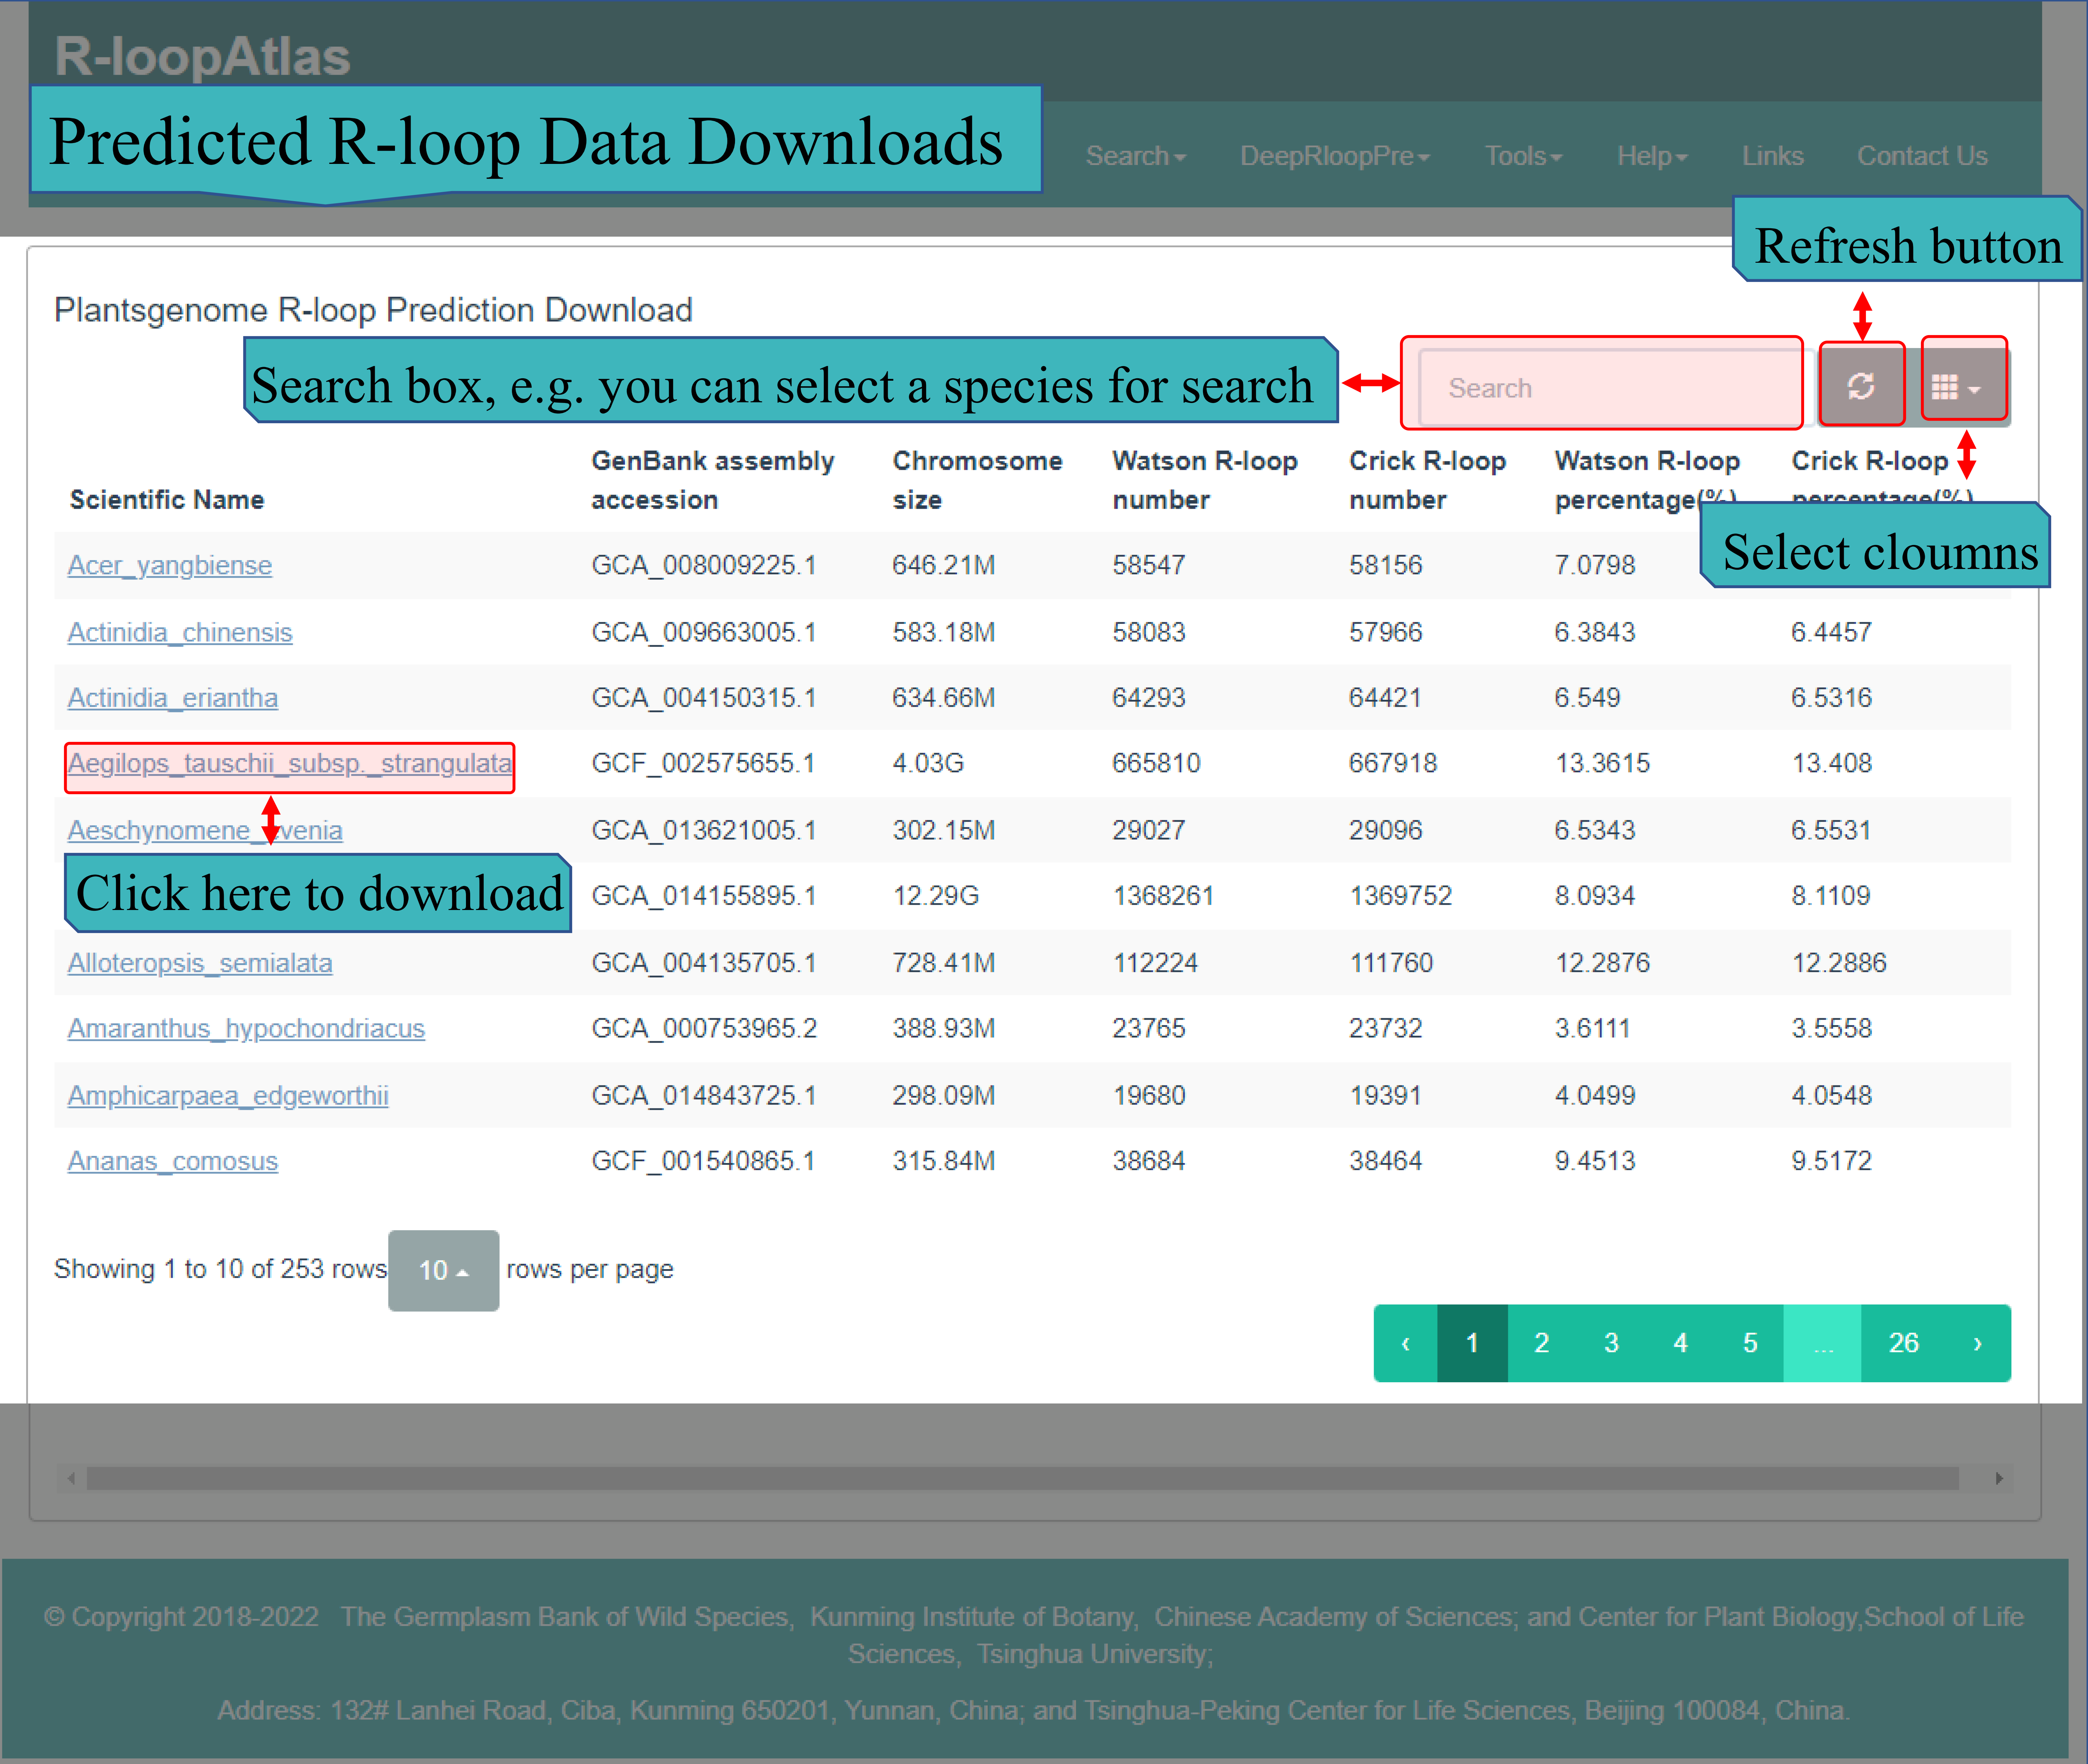Click horizontal scrollbar left arrow
The width and height of the screenshot is (2088, 1764).
pyautogui.click(x=71, y=1478)
